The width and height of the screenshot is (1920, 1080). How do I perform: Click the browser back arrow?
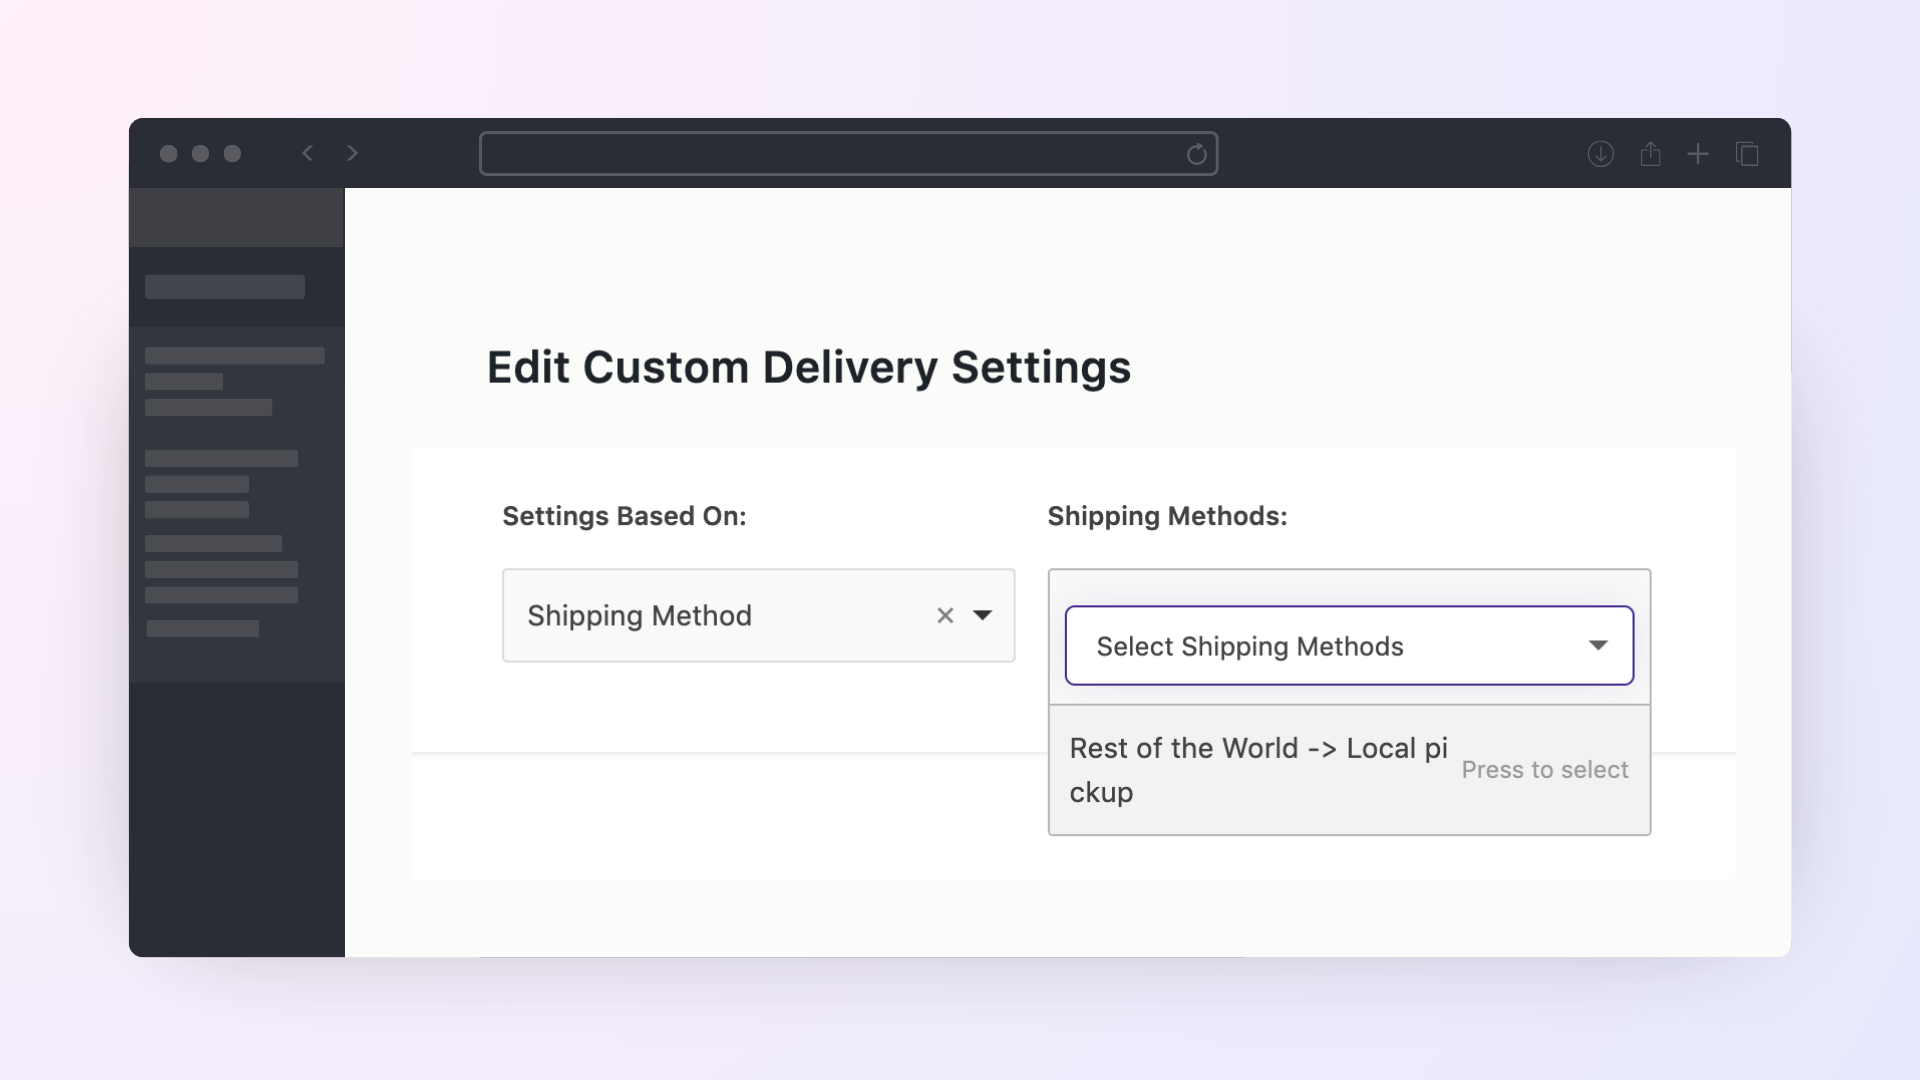(308, 153)
